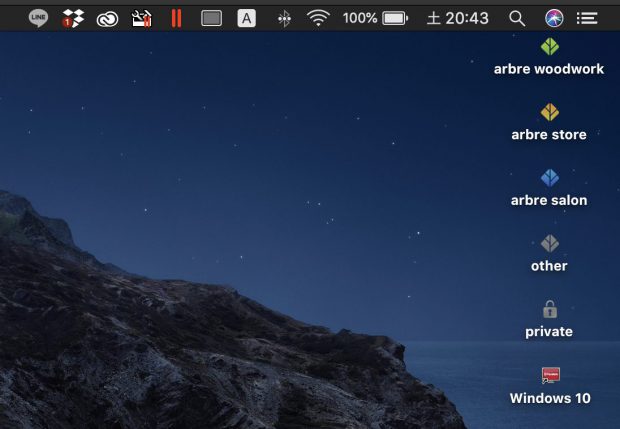This screenshot has height=429, width=620.
Task: Open Adobe Creative Cloud menu bar icon
Action: click(x=107, y=19)
